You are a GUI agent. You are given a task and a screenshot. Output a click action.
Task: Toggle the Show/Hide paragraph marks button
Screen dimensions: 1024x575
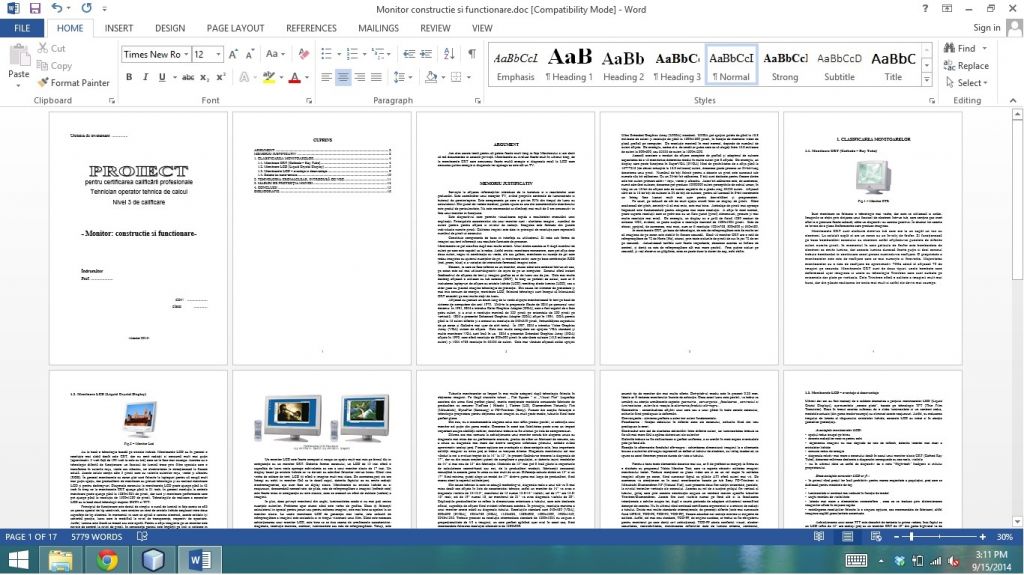[x=470, y=54]
